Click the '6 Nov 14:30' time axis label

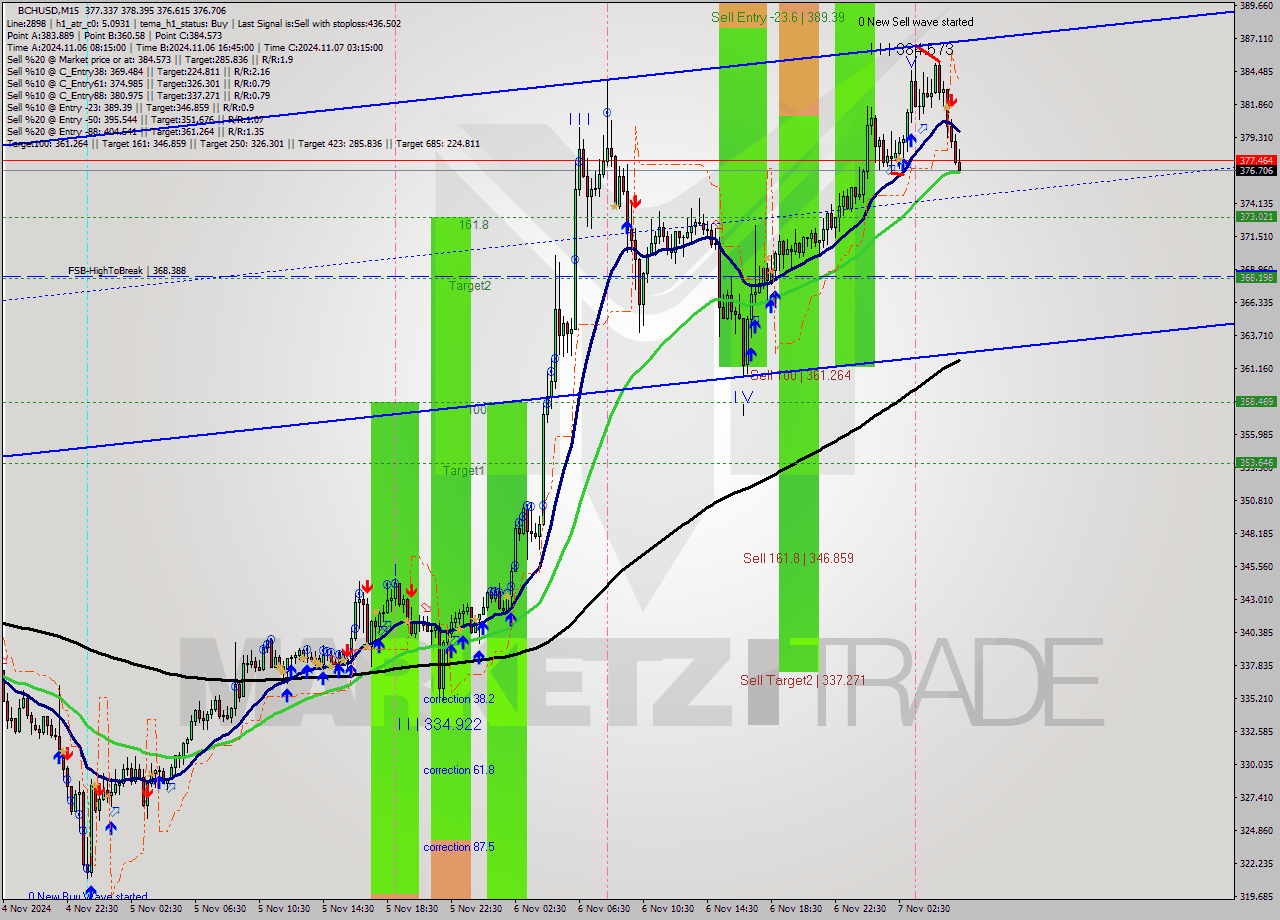coord(732,909)
